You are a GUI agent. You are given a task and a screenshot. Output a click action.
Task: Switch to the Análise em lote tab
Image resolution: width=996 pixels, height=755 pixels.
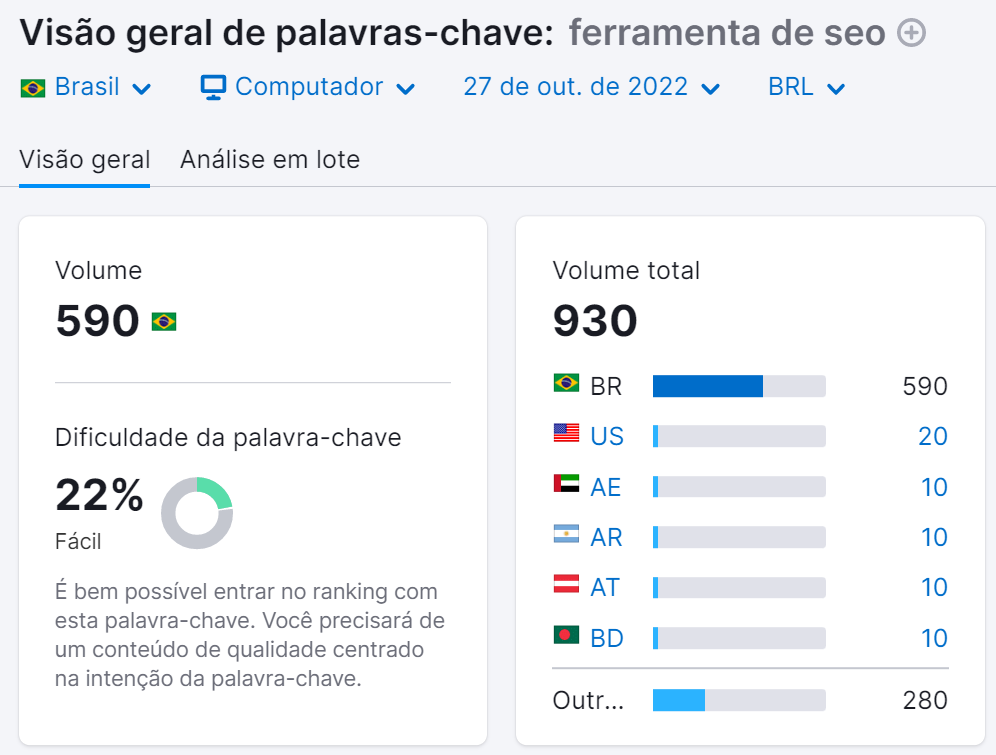point(270,159)
